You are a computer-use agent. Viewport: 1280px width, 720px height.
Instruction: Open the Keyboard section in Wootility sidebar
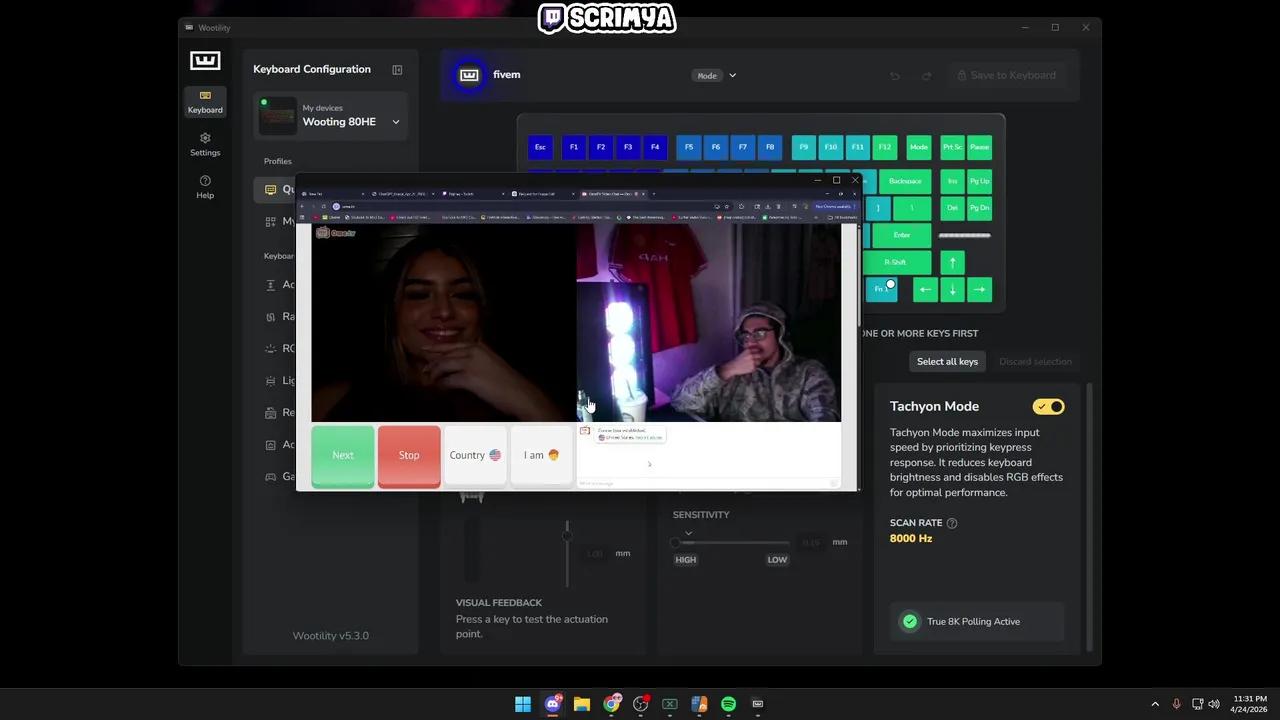pos(205,101)
